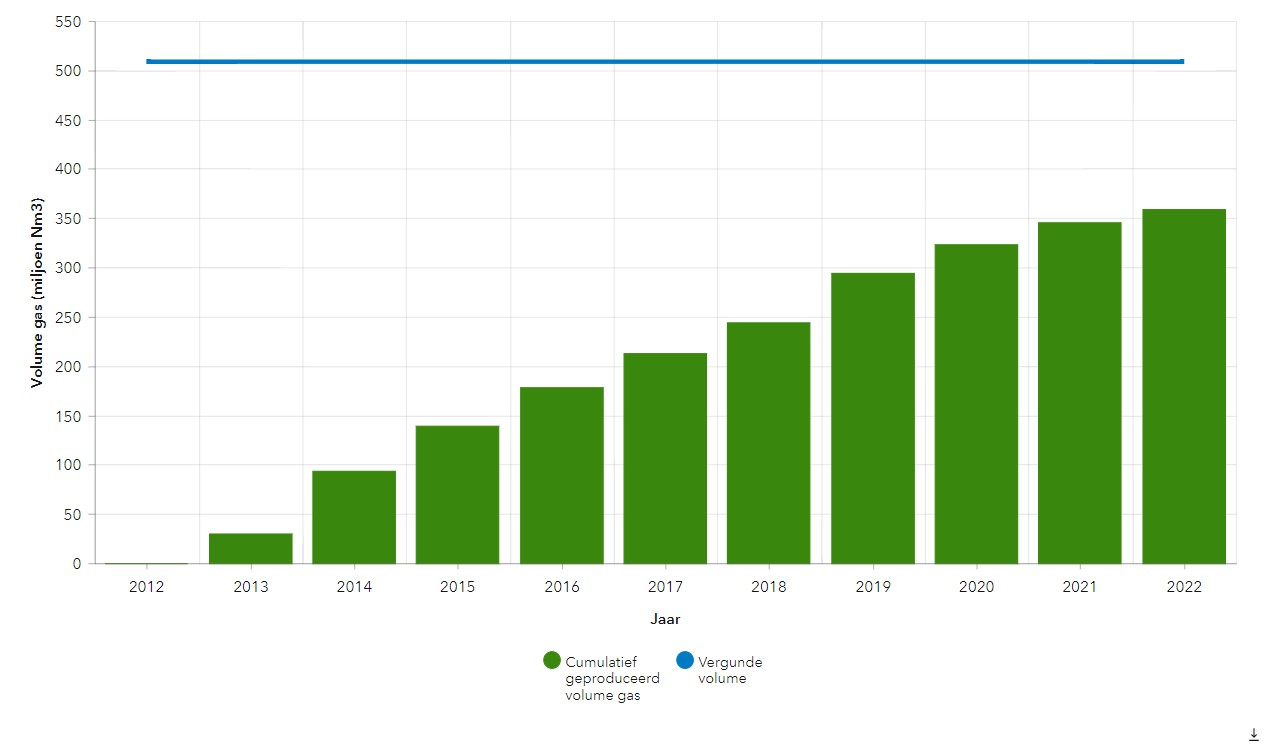Toggle the green Cumulatief legend circle
Image resolution: width=1268 pixels, height=749 pixels.
(551, 660)
